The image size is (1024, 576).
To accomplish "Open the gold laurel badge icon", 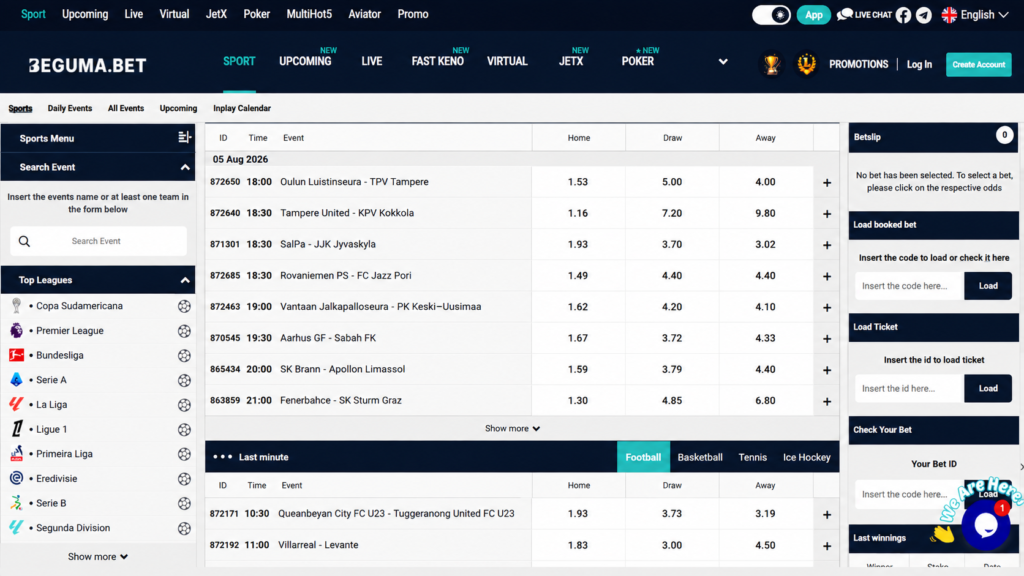I will tap(807, 64).
